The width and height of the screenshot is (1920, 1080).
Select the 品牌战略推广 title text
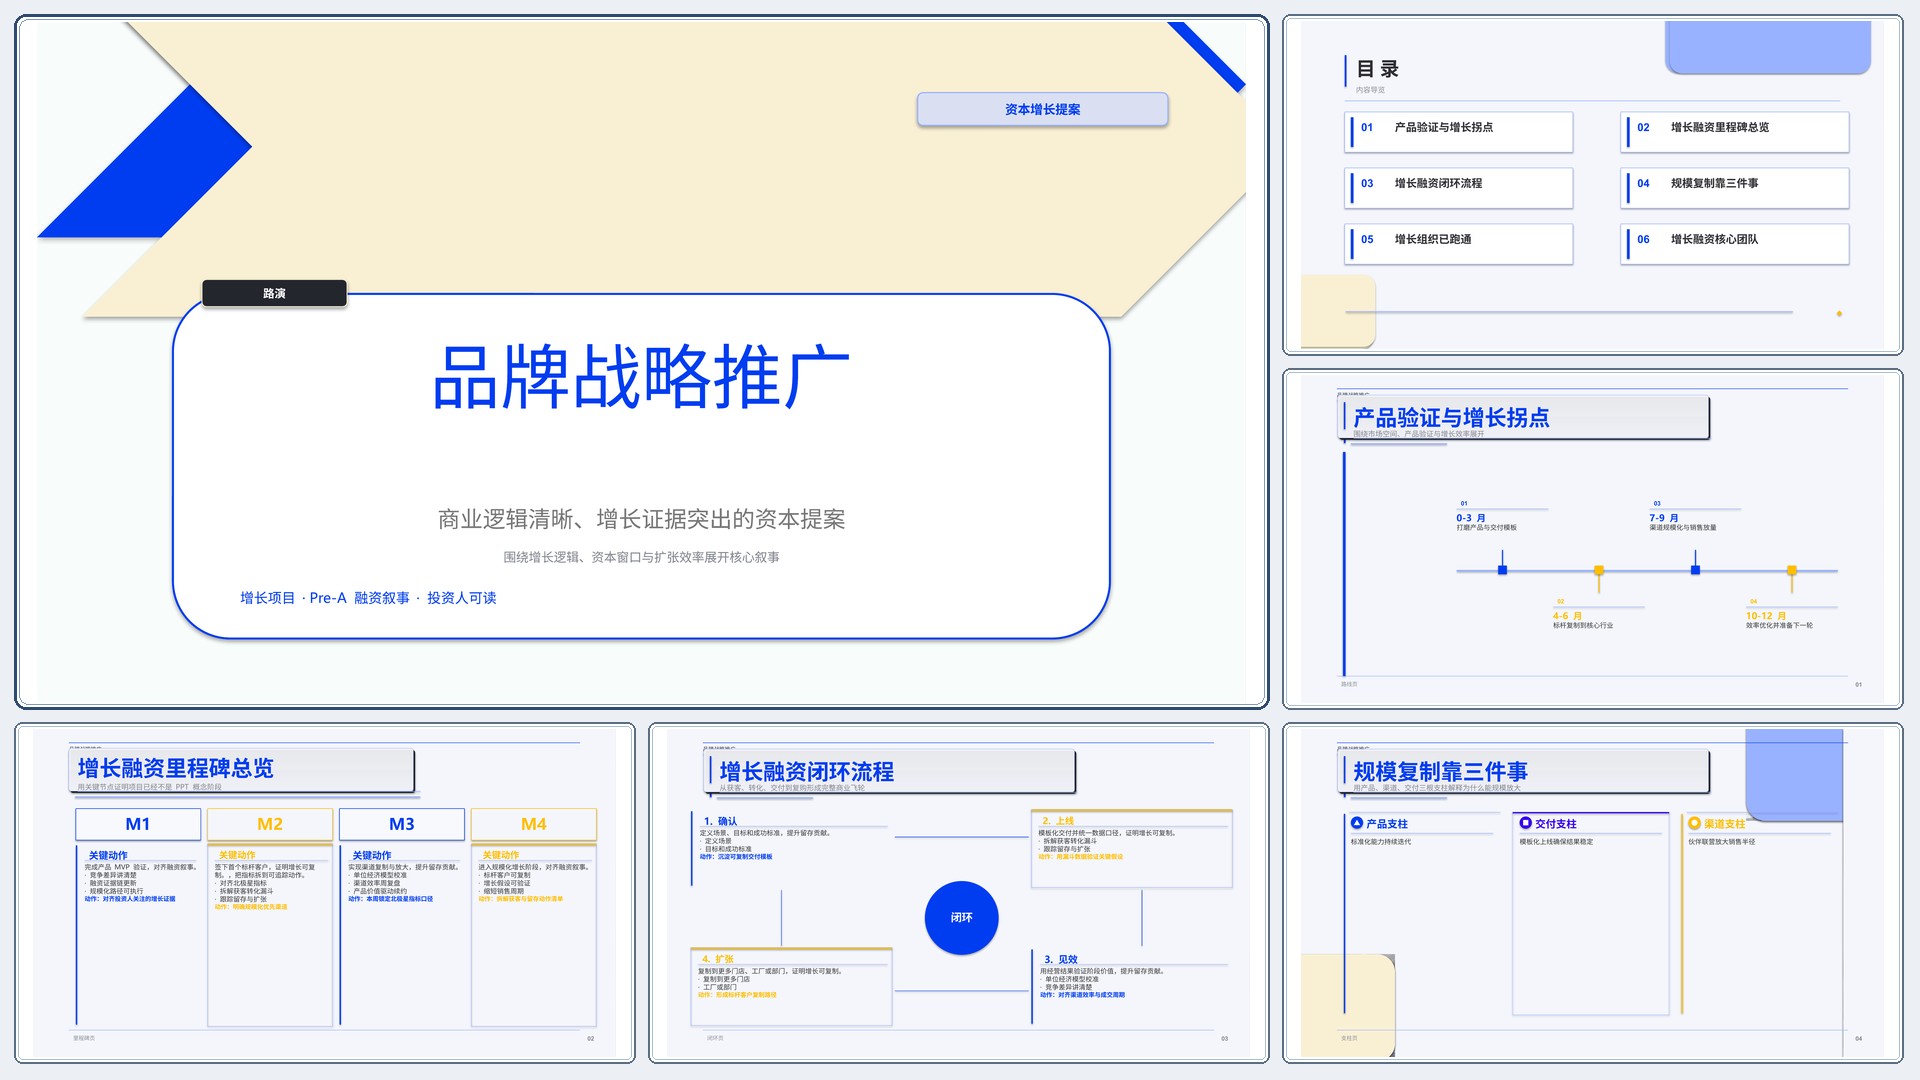click(641, 377)
